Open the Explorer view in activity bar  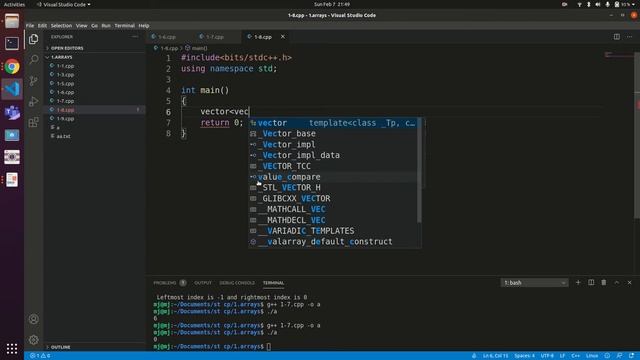[33, 39]
